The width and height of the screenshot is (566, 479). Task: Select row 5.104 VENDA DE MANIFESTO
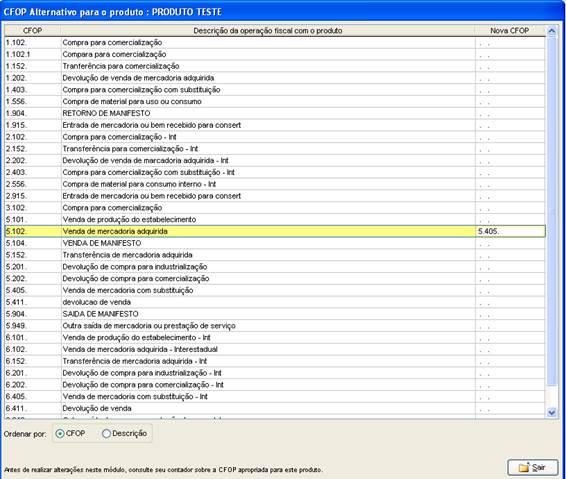(x=275, y=243)
